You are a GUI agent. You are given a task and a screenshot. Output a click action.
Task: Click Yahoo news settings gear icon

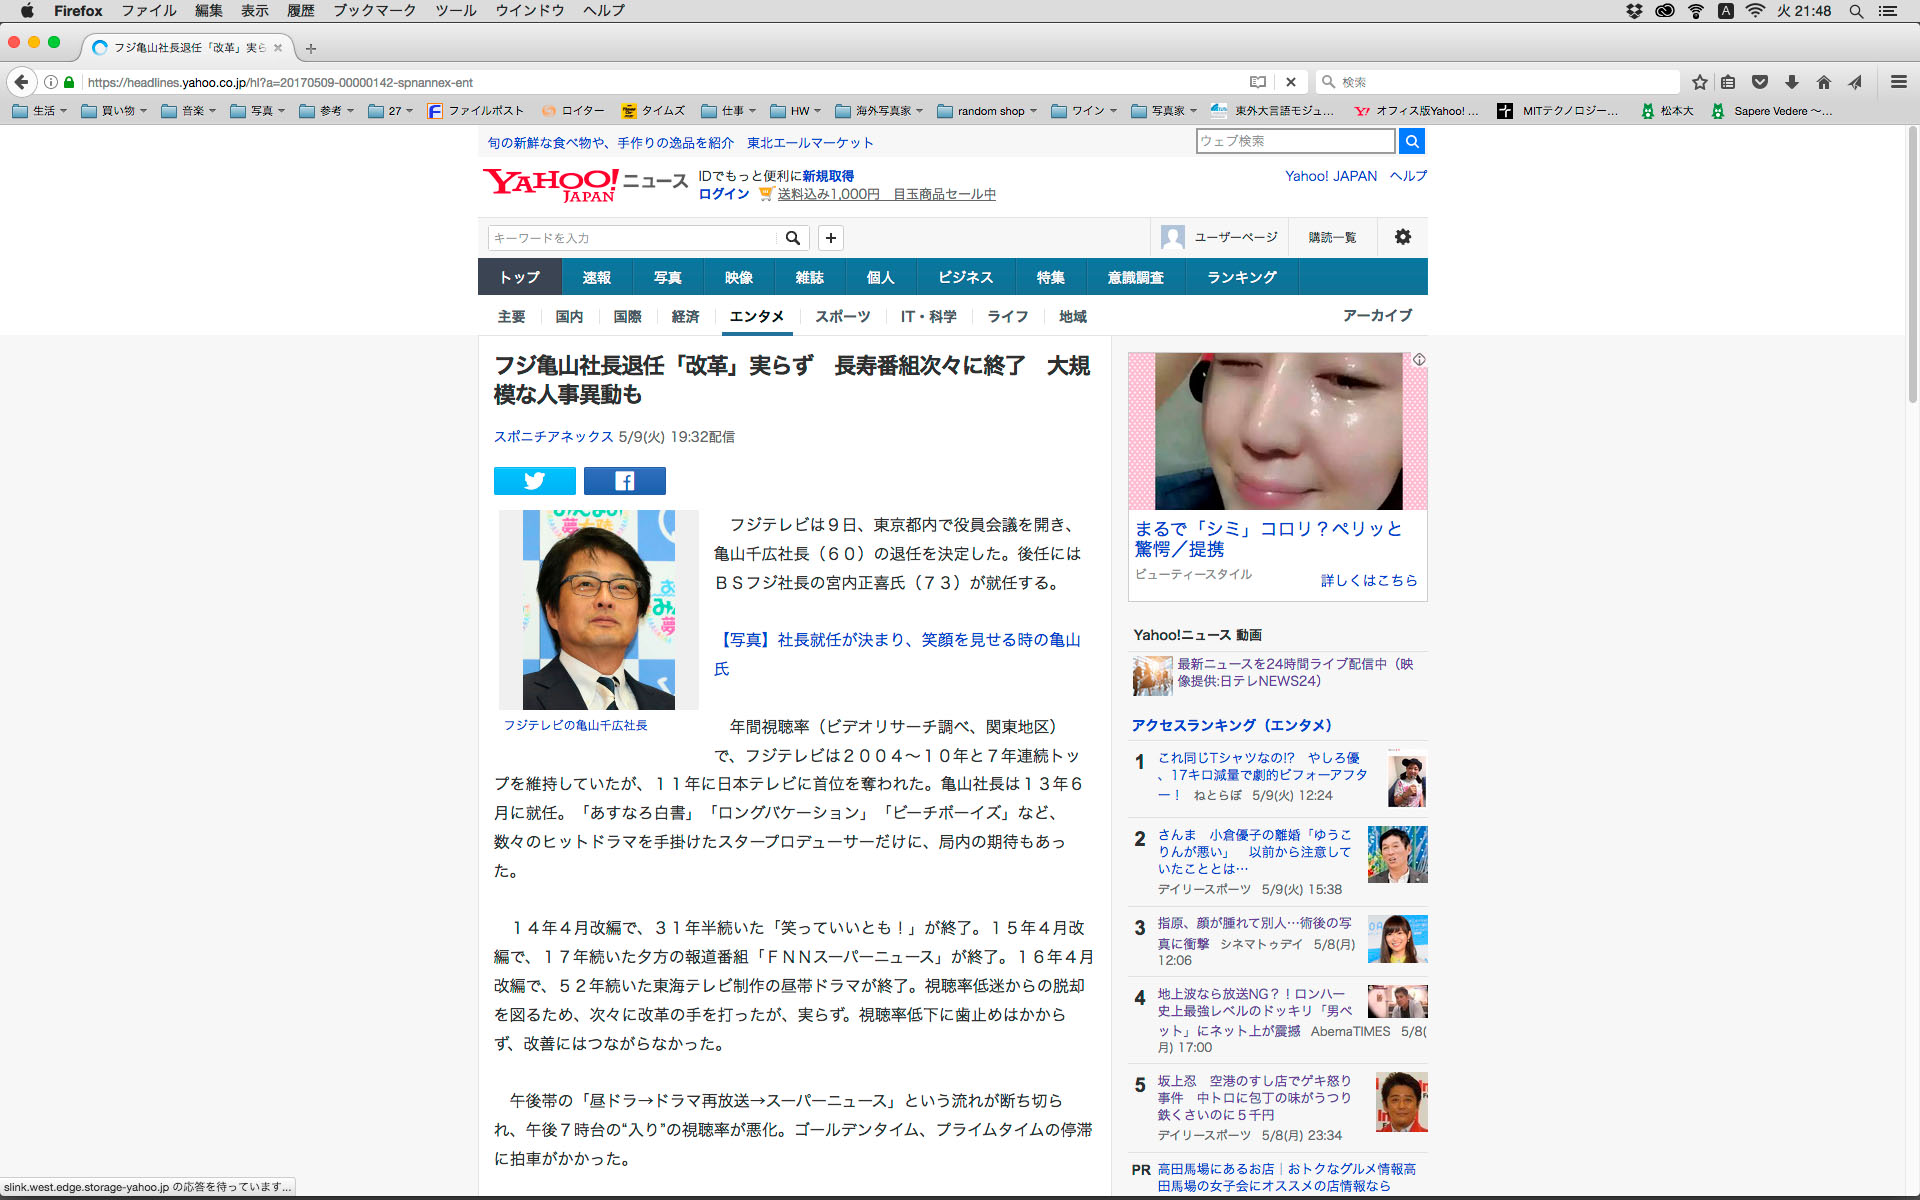[1403, 237]
